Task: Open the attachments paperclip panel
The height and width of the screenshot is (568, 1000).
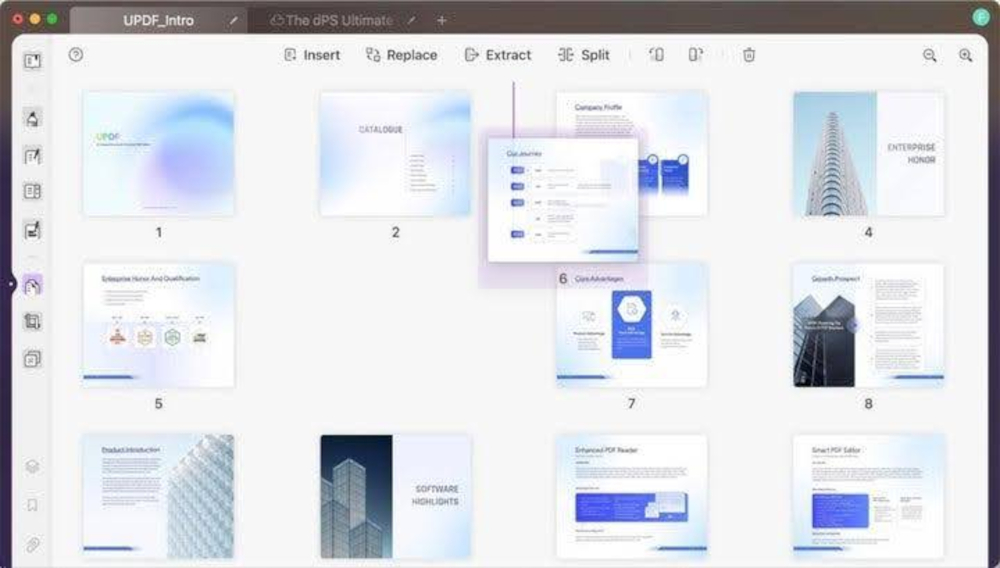Action: pyautogui.click(x=33, y=545)
